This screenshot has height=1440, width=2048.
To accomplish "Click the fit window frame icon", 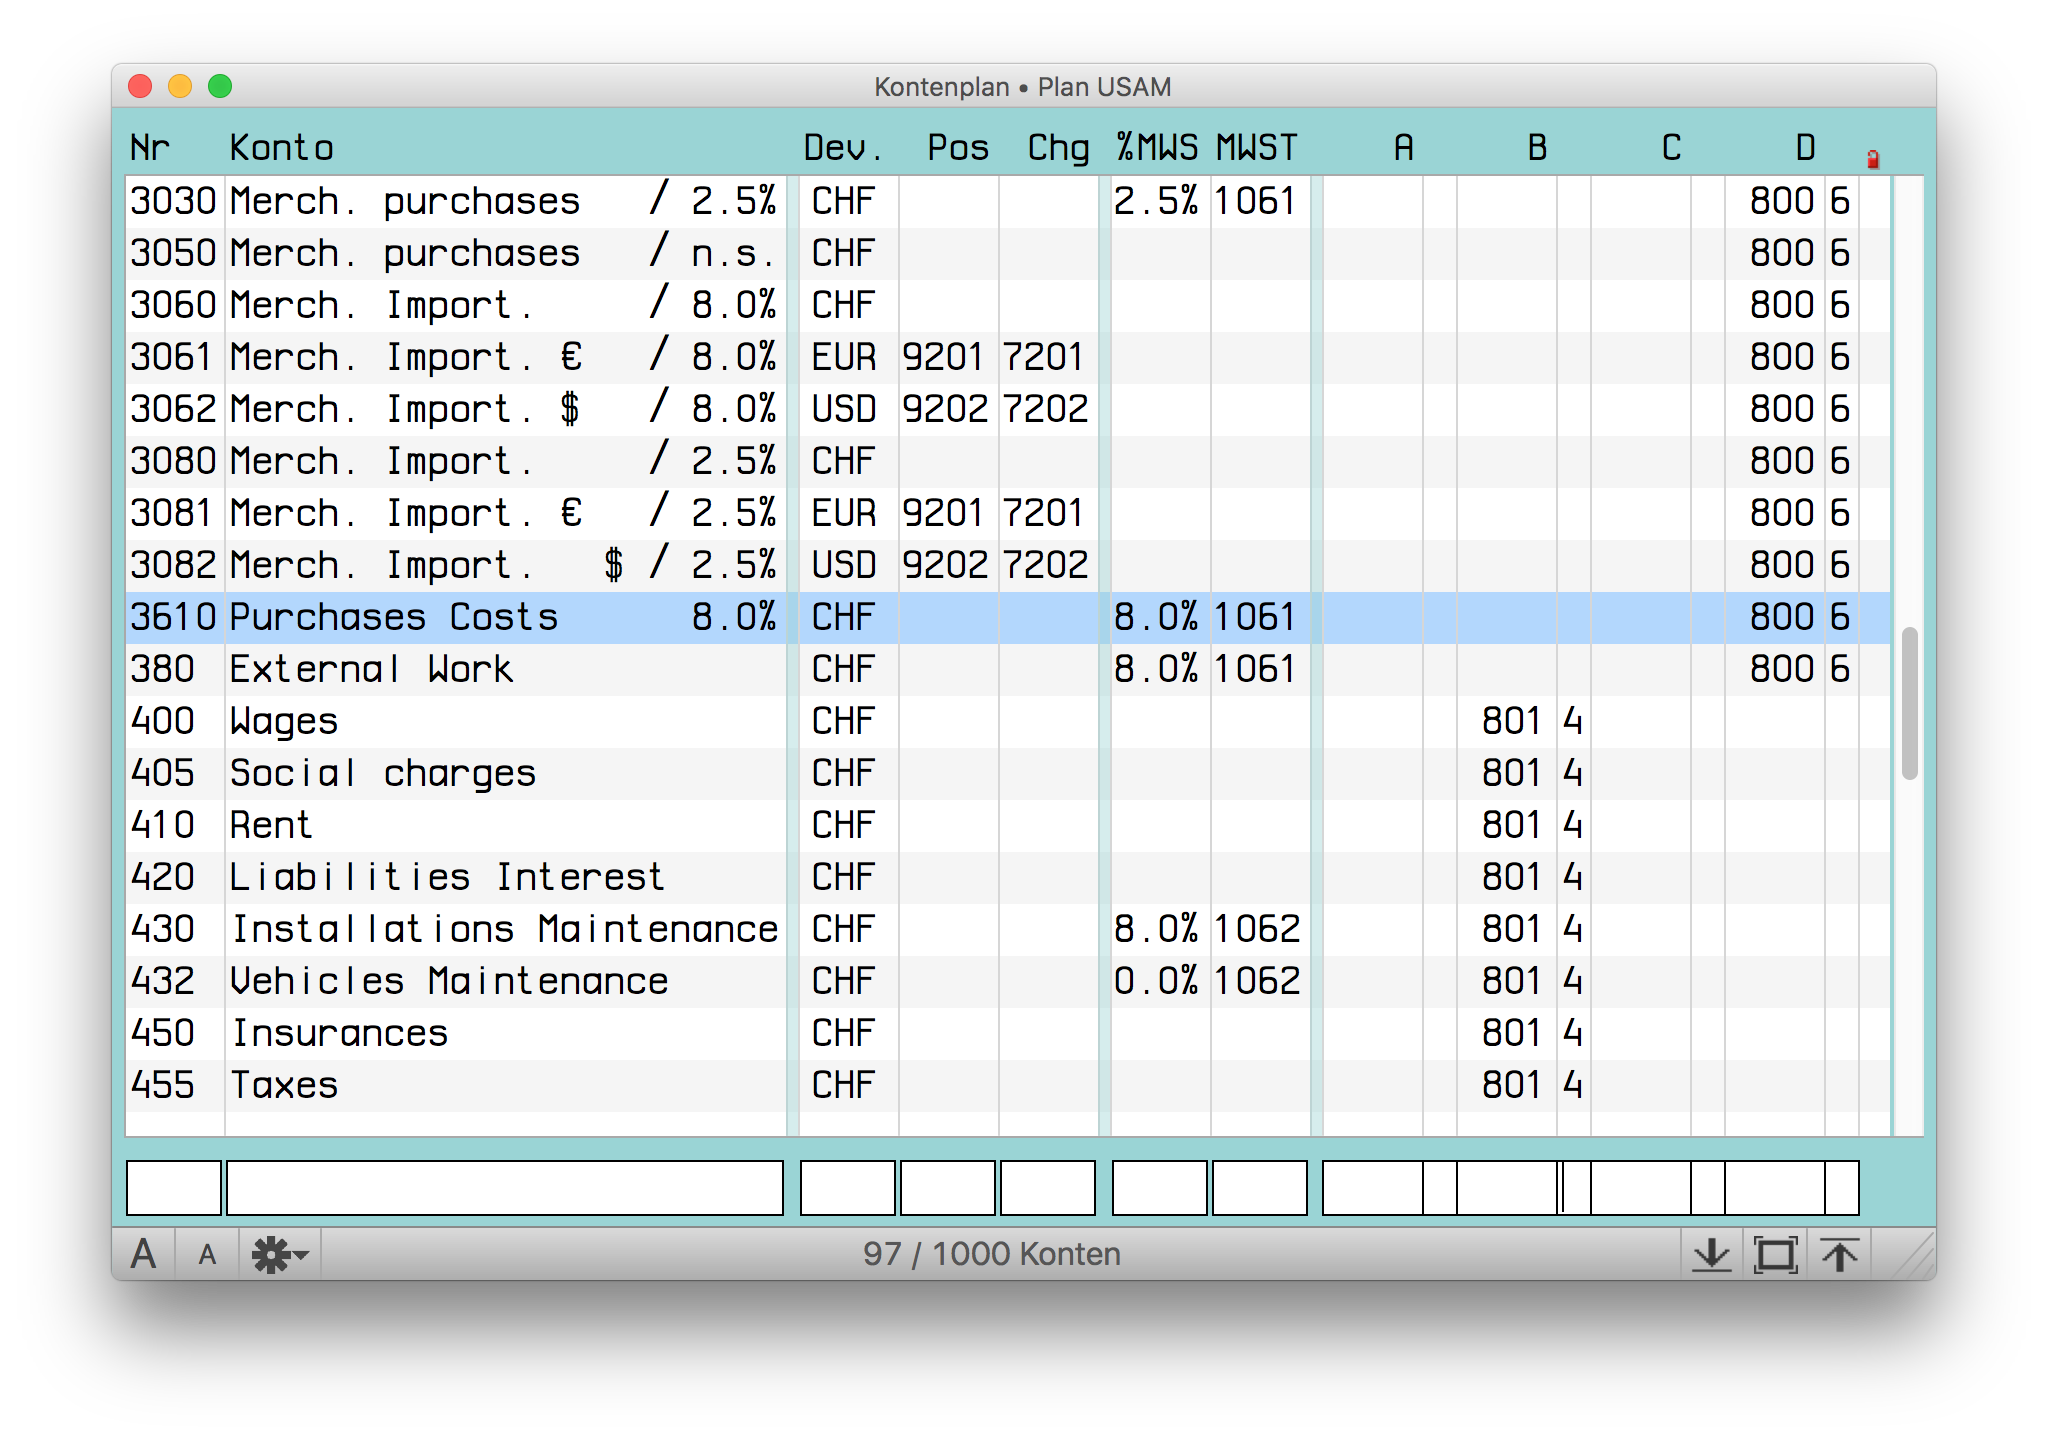I will click(1775, 1254).
